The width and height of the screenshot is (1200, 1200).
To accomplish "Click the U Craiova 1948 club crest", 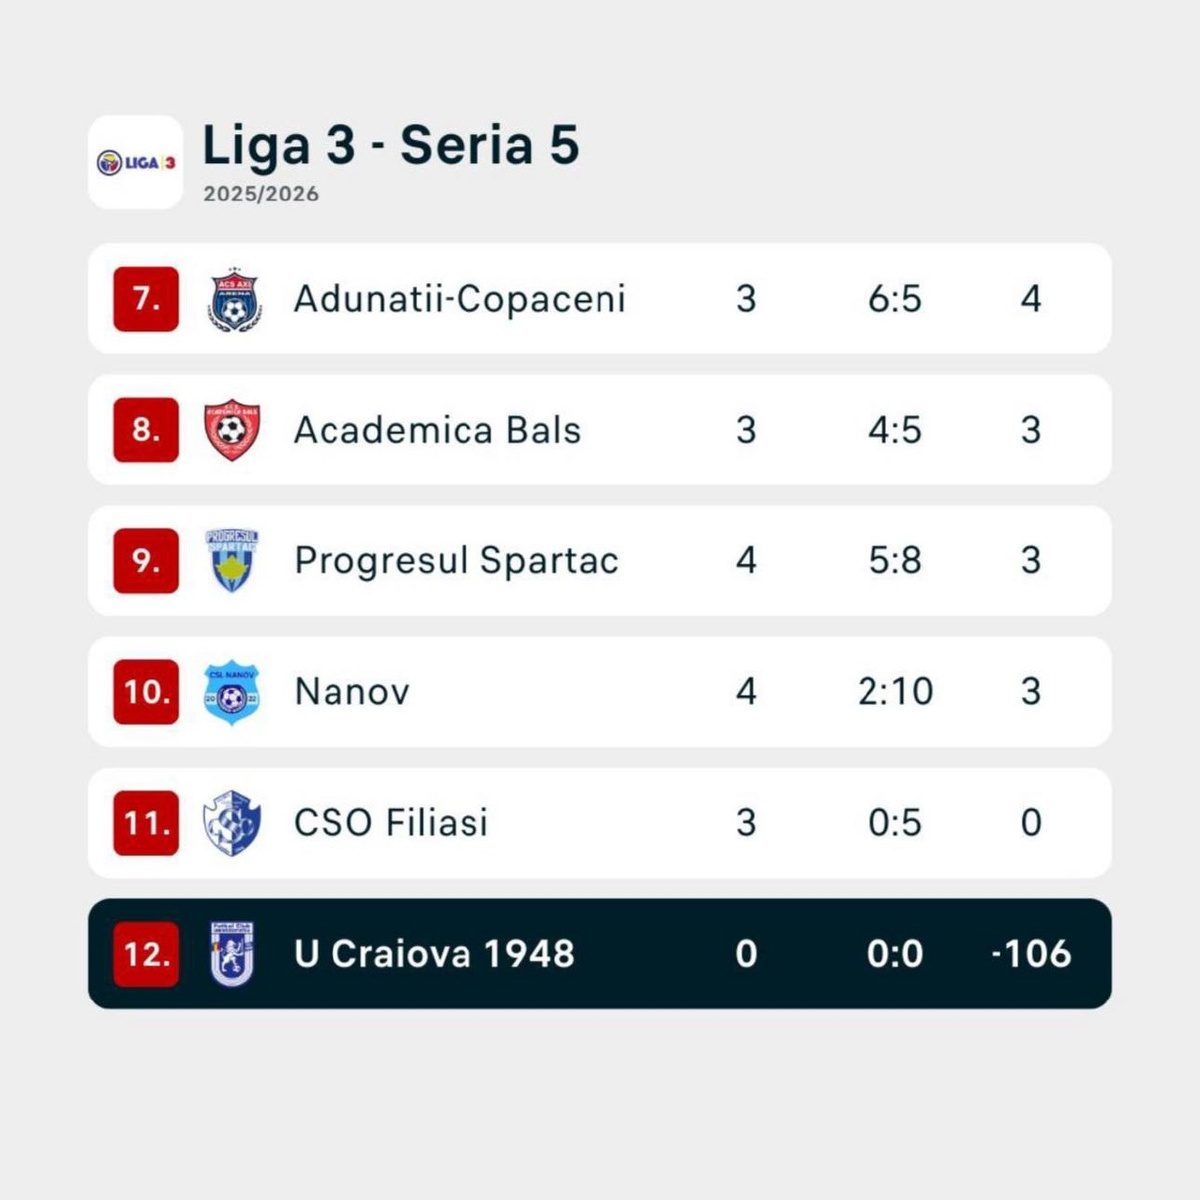I will [x=232, y=954].
